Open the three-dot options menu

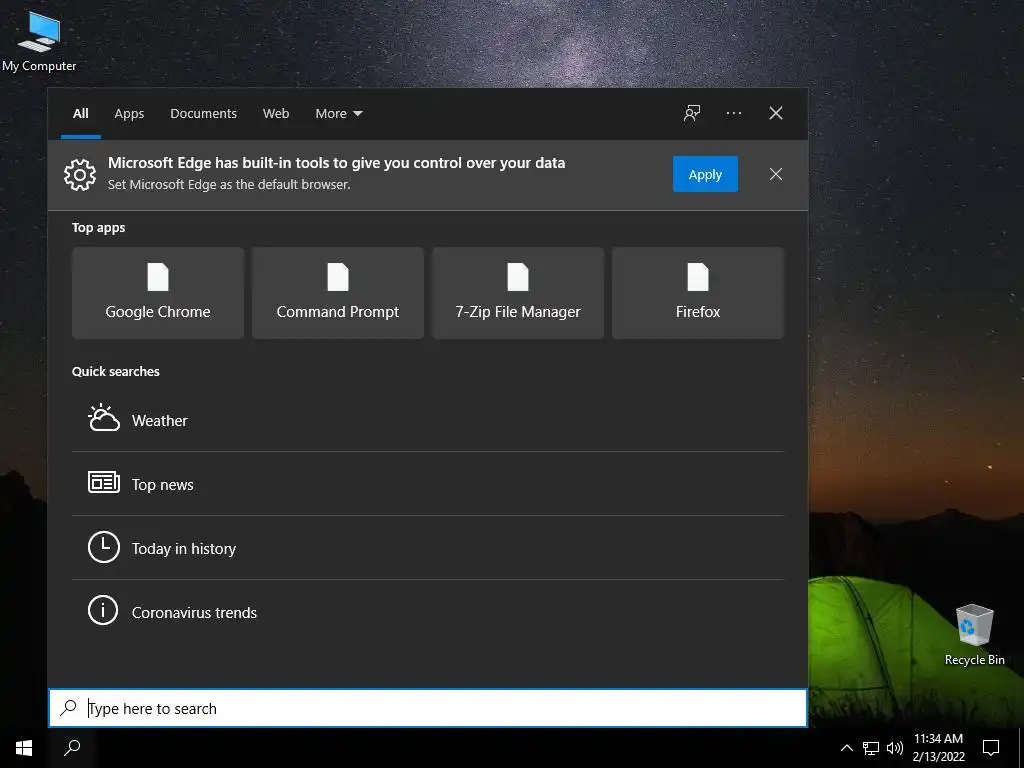733,113
